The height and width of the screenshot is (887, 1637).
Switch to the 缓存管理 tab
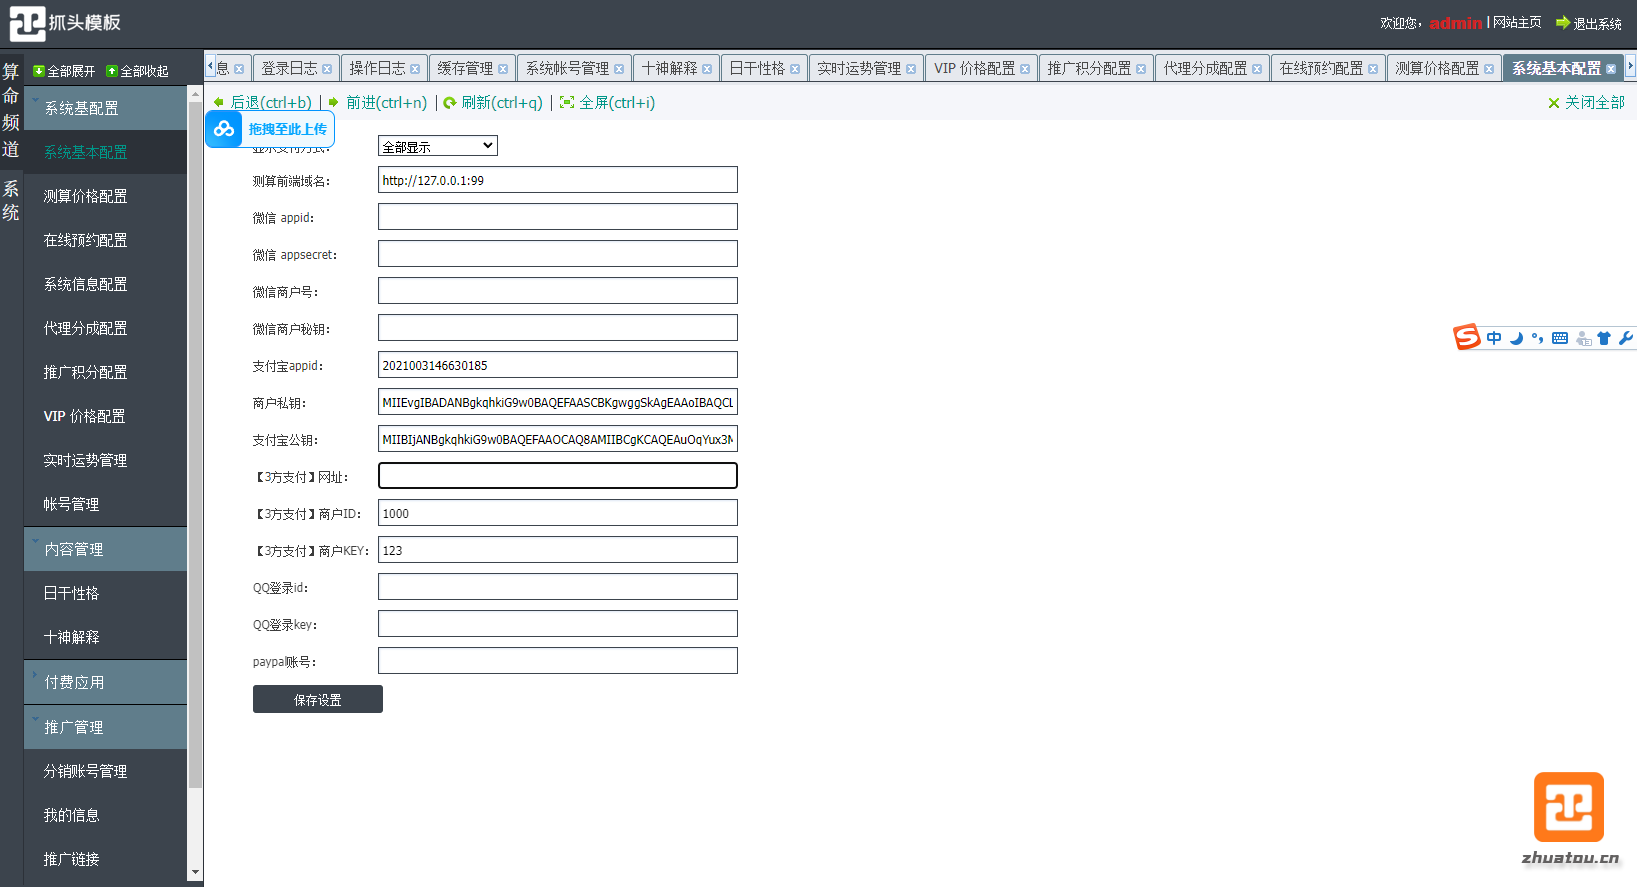[465, 68]
